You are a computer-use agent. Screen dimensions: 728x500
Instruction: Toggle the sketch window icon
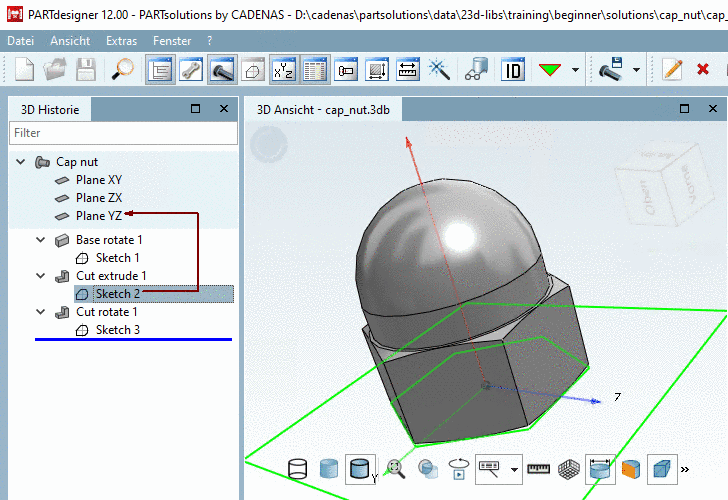pyautogui.click(x=253, y=70)
